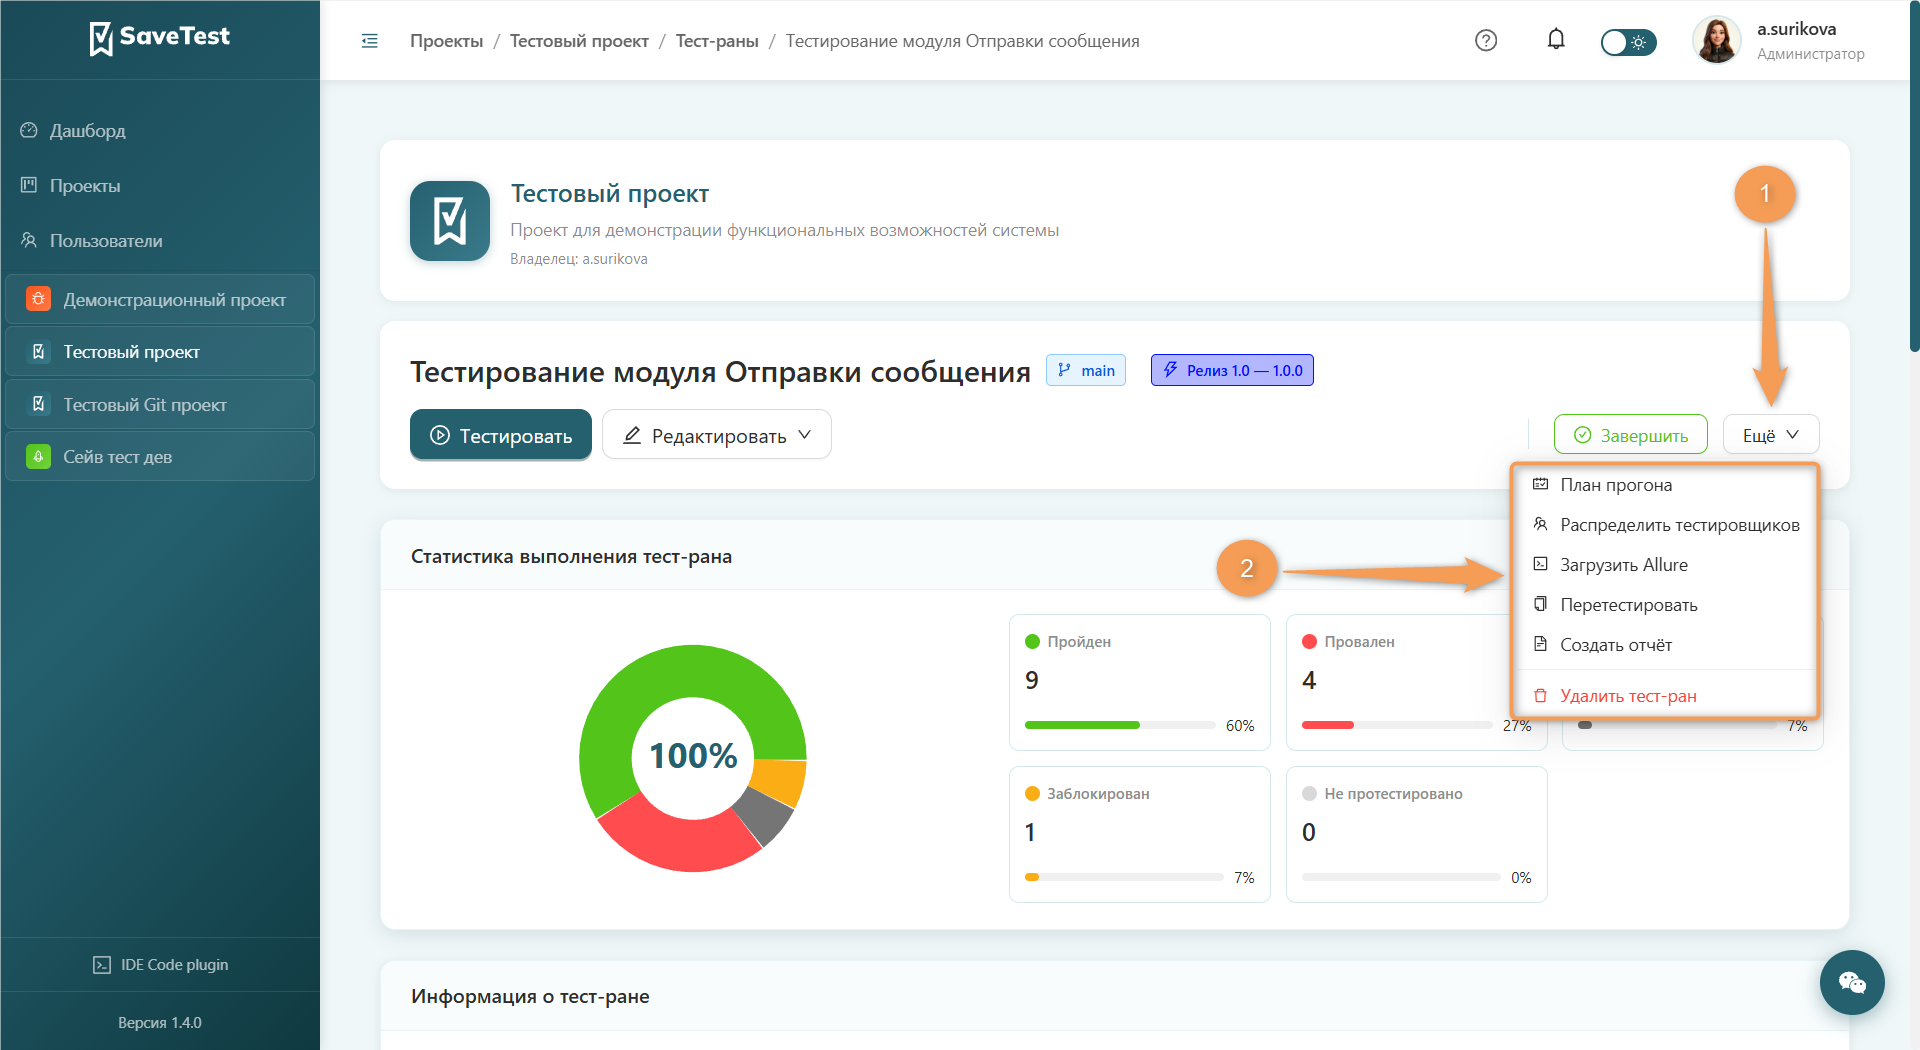Choose Распределить тестировщиков menu entry
Screen dimensions: 1920x1050
(1664, 525)
